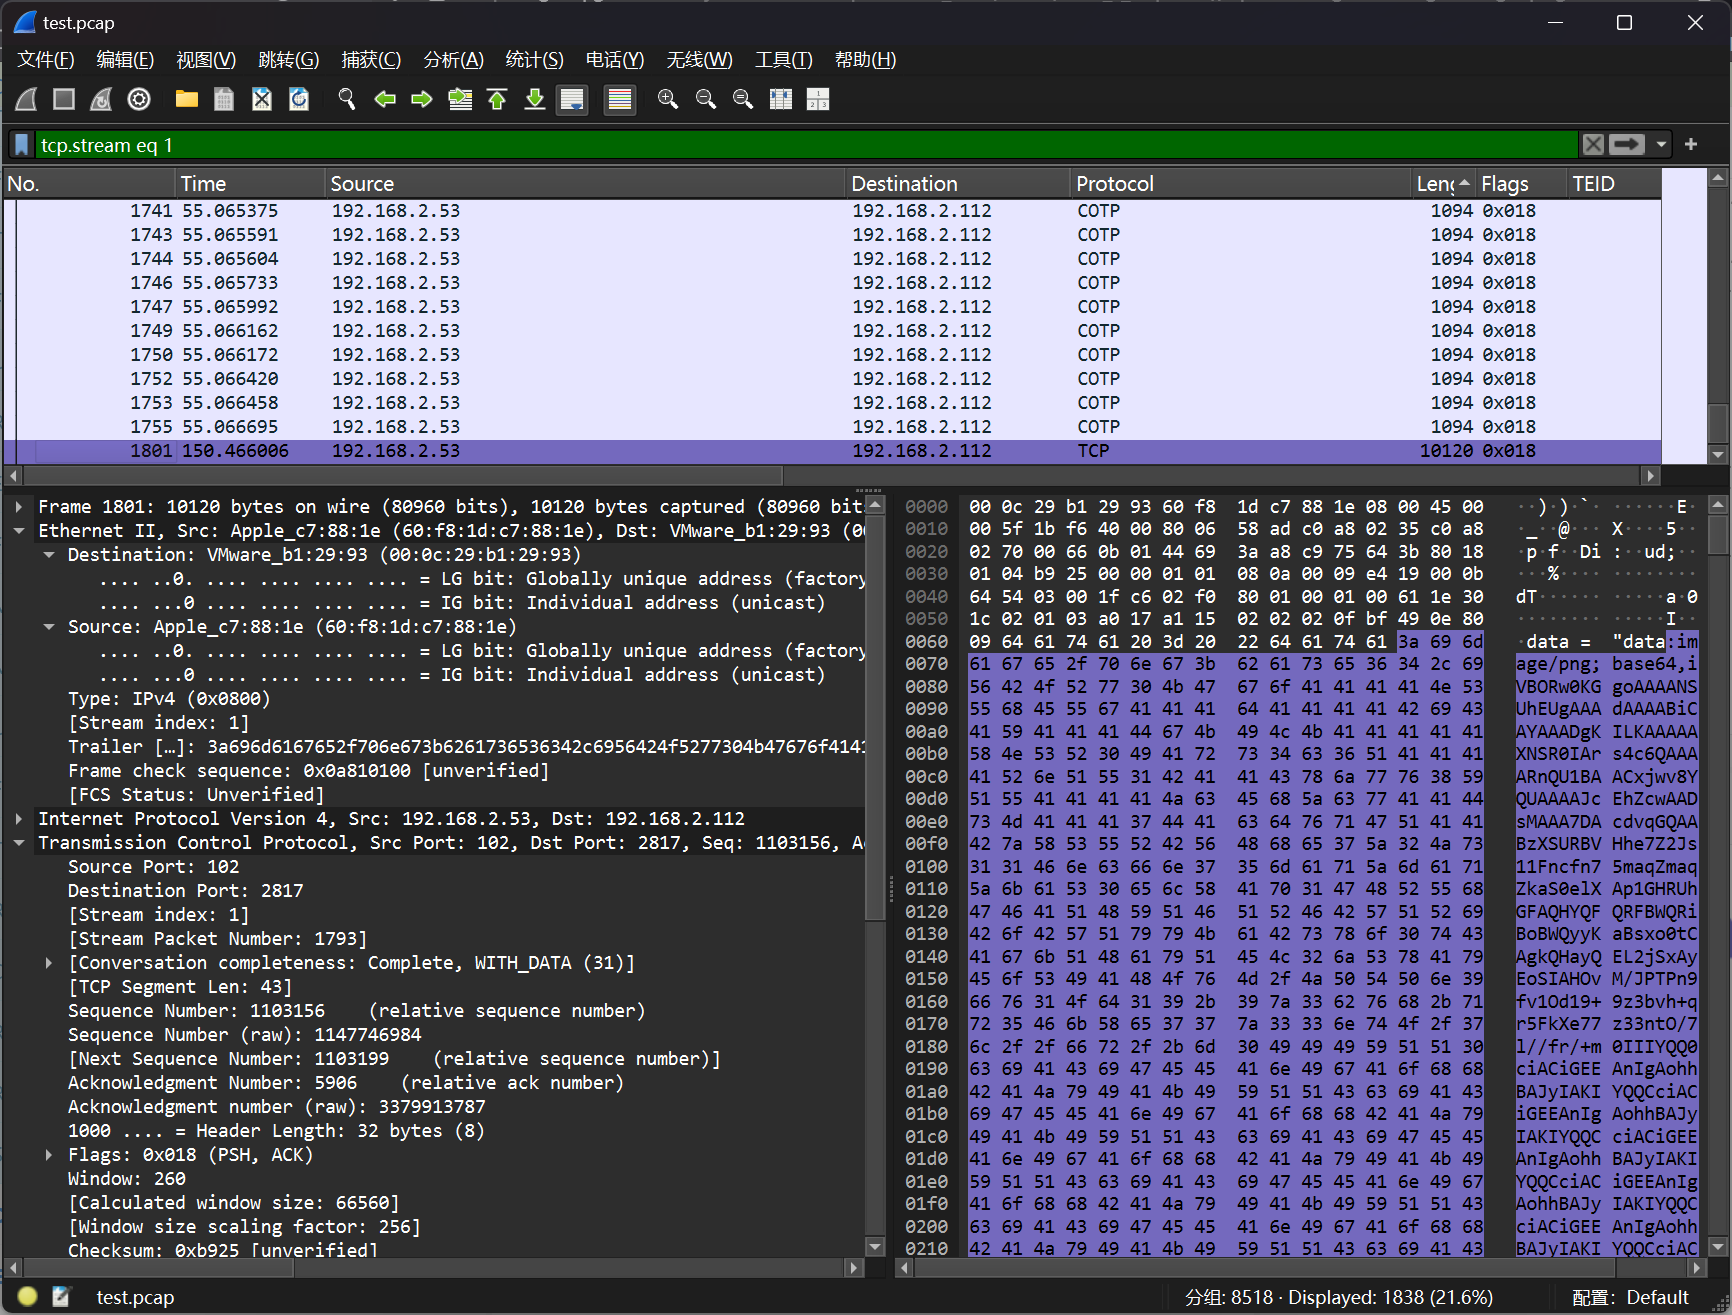Click the layout/reset panes toolbar icon
Image resolution: width=1732 pixels, height=1315 pixels.
818,99
